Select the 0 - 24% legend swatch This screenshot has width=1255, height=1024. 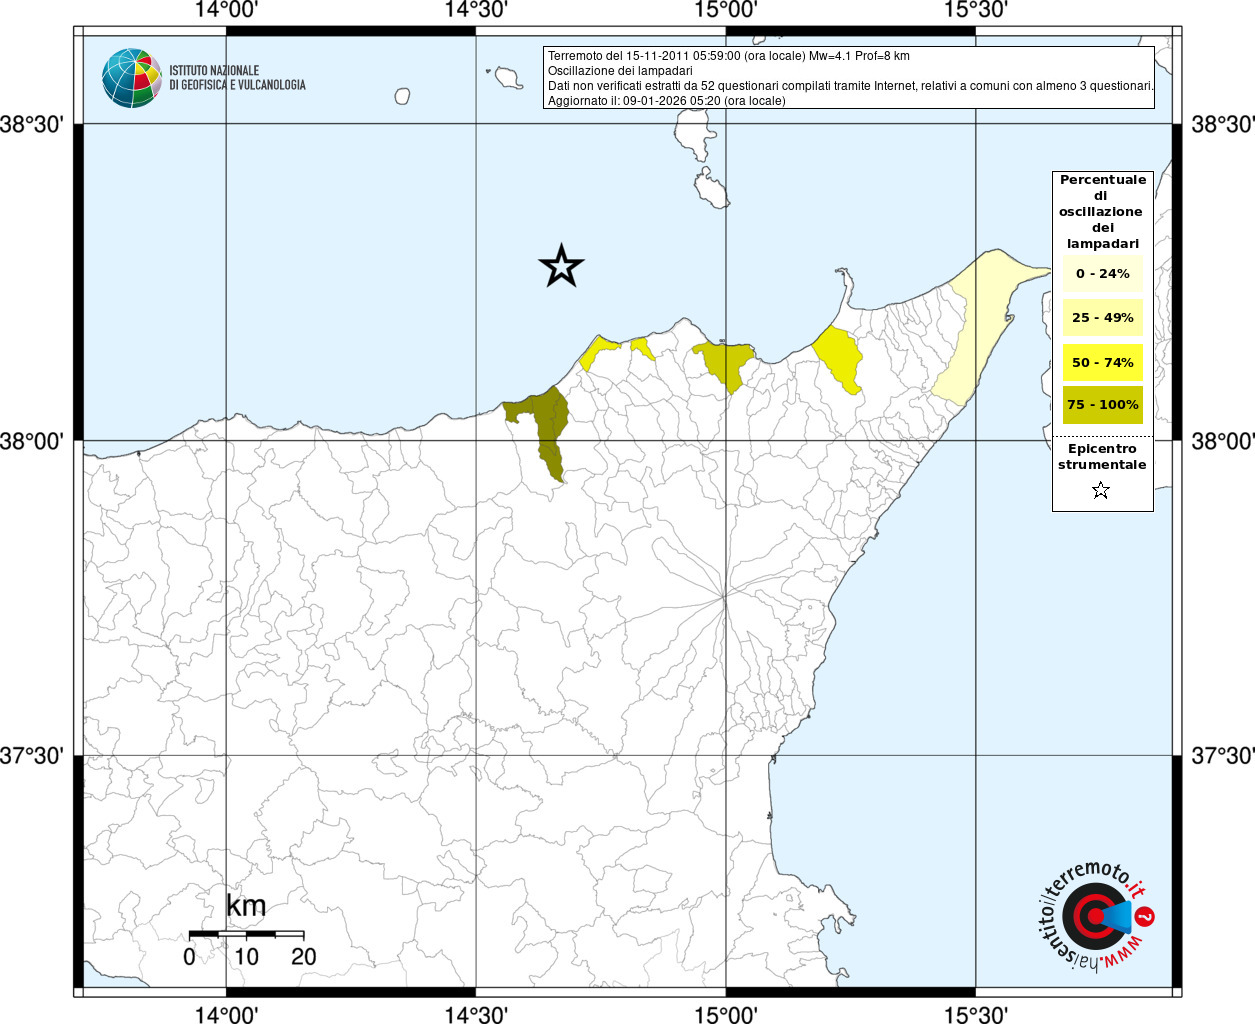(x=1103, y=273)
